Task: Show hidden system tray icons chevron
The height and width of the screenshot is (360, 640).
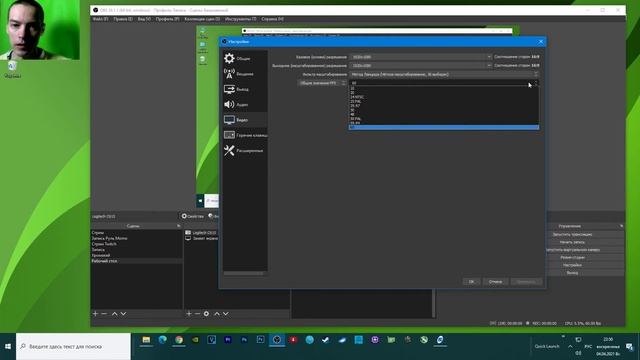Action: [x=570, y=347]
